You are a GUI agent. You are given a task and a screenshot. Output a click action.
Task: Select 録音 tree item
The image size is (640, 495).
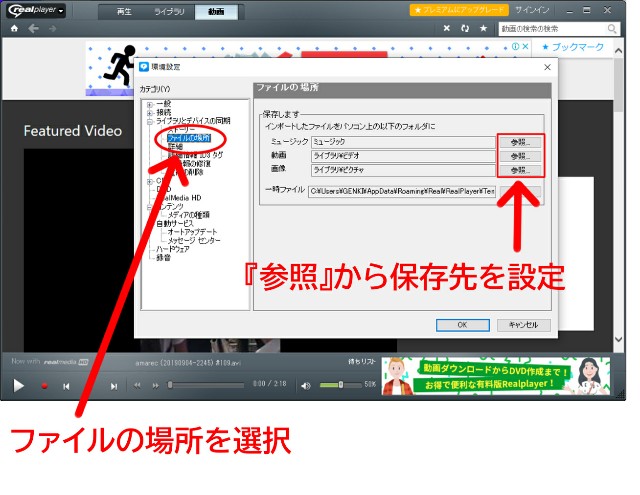pos(163,257)
